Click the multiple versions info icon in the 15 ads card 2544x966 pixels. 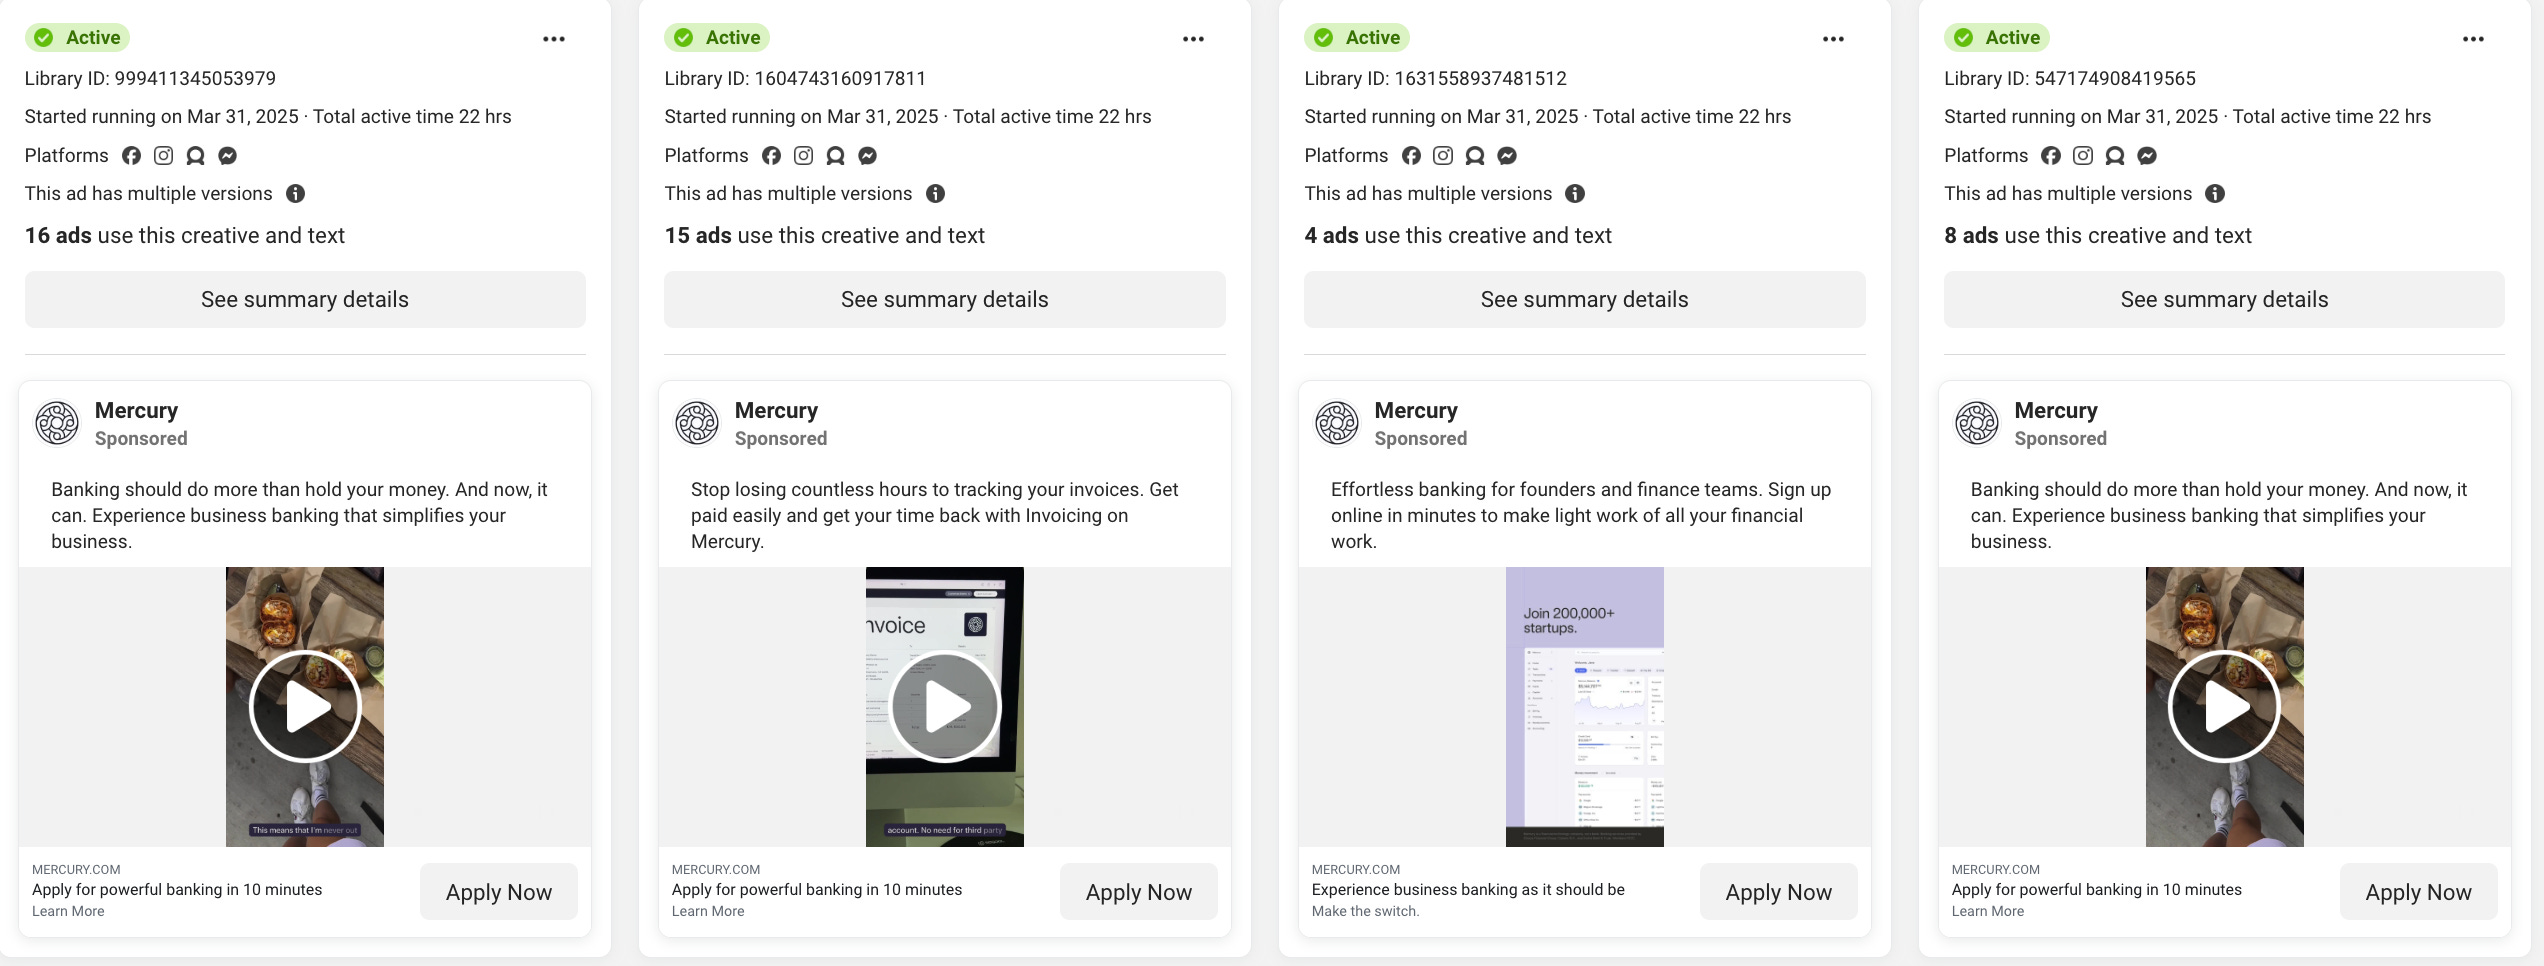[x=935, y=193]
